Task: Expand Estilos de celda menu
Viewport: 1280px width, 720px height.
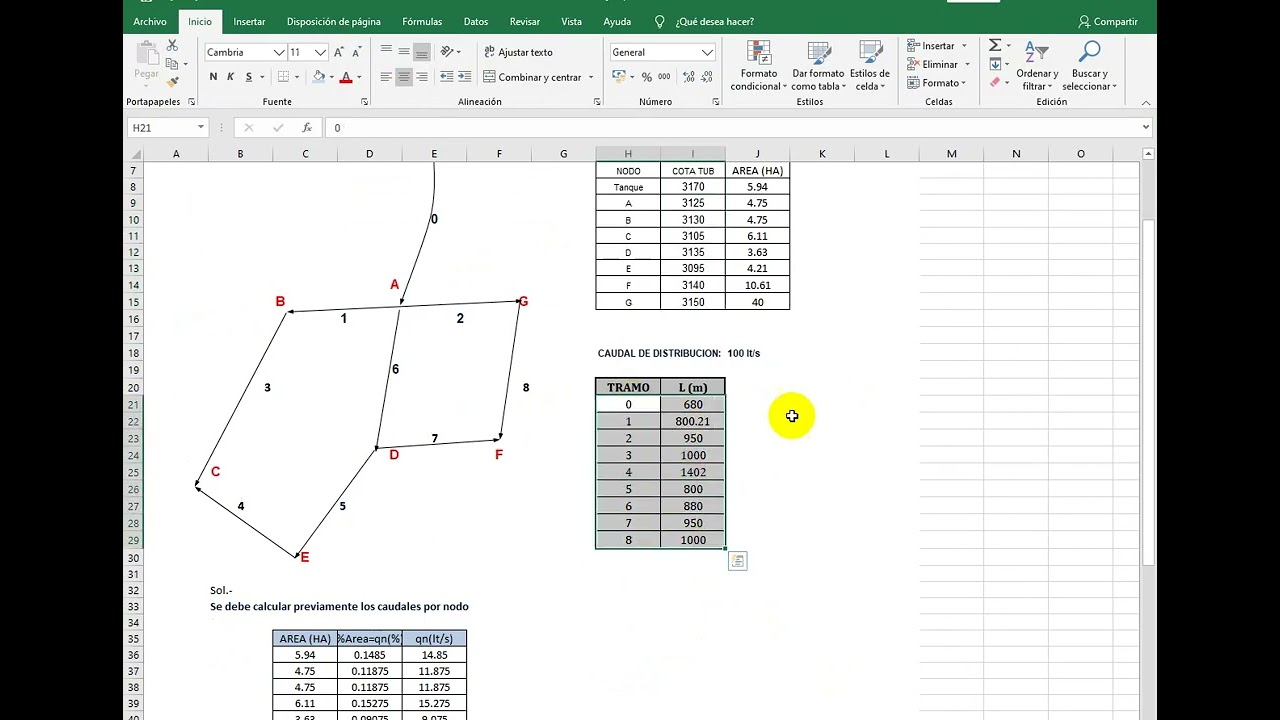Action: (870, 65)
